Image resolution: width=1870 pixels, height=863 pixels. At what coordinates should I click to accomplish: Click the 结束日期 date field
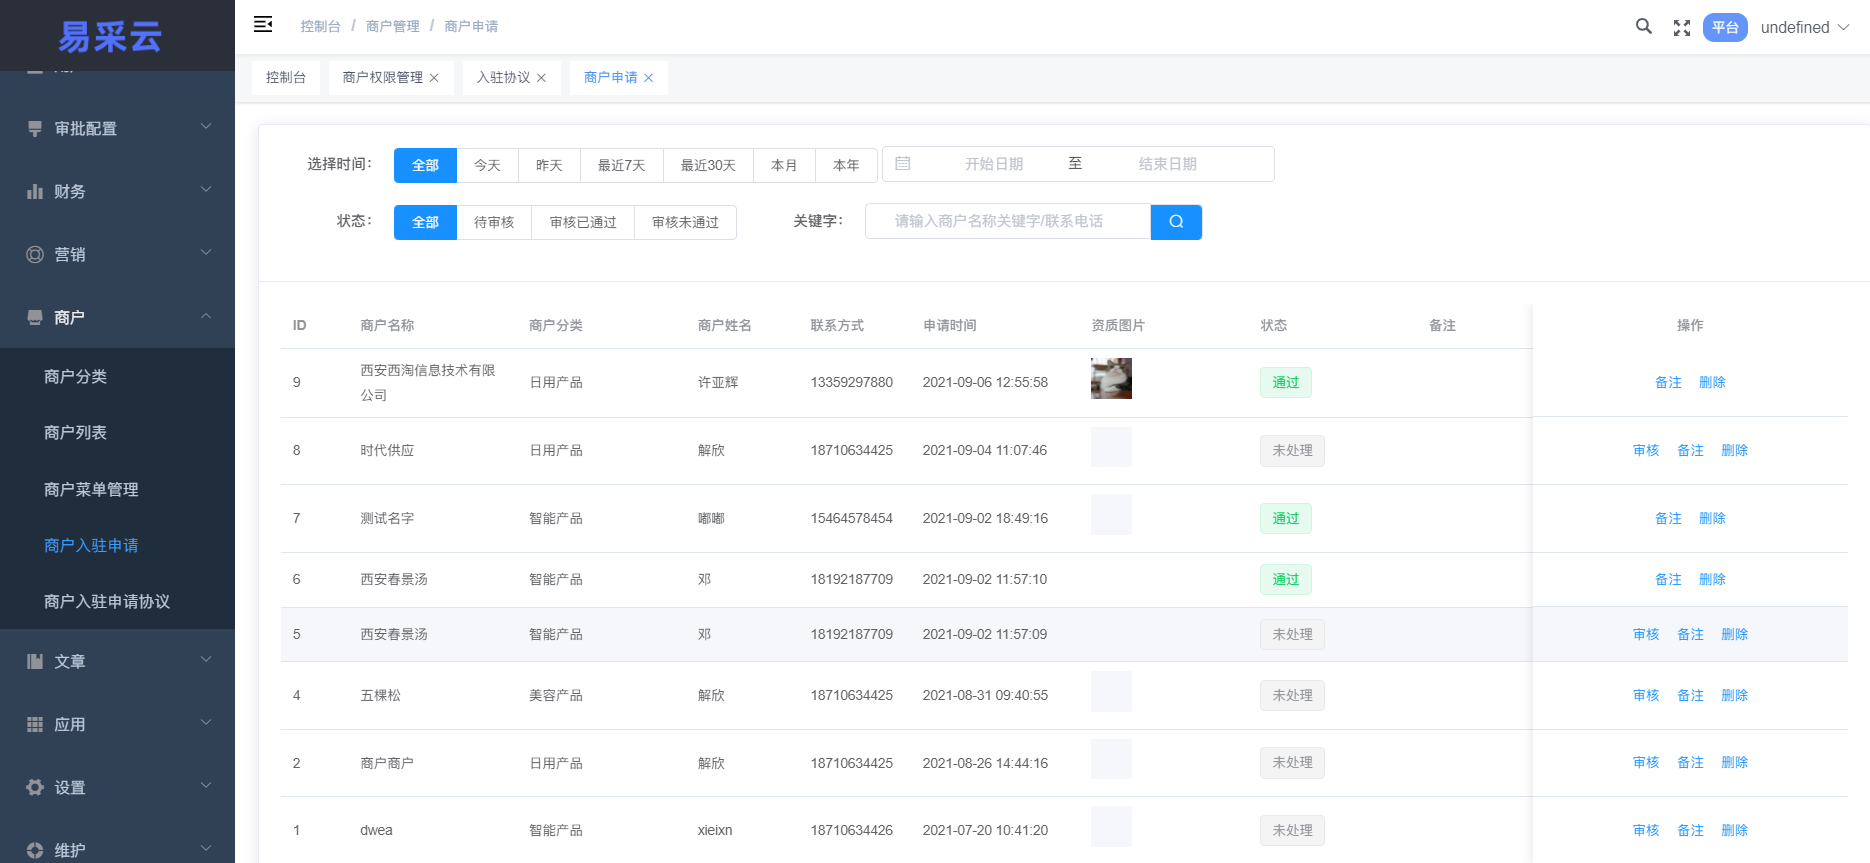(1168, 164)
